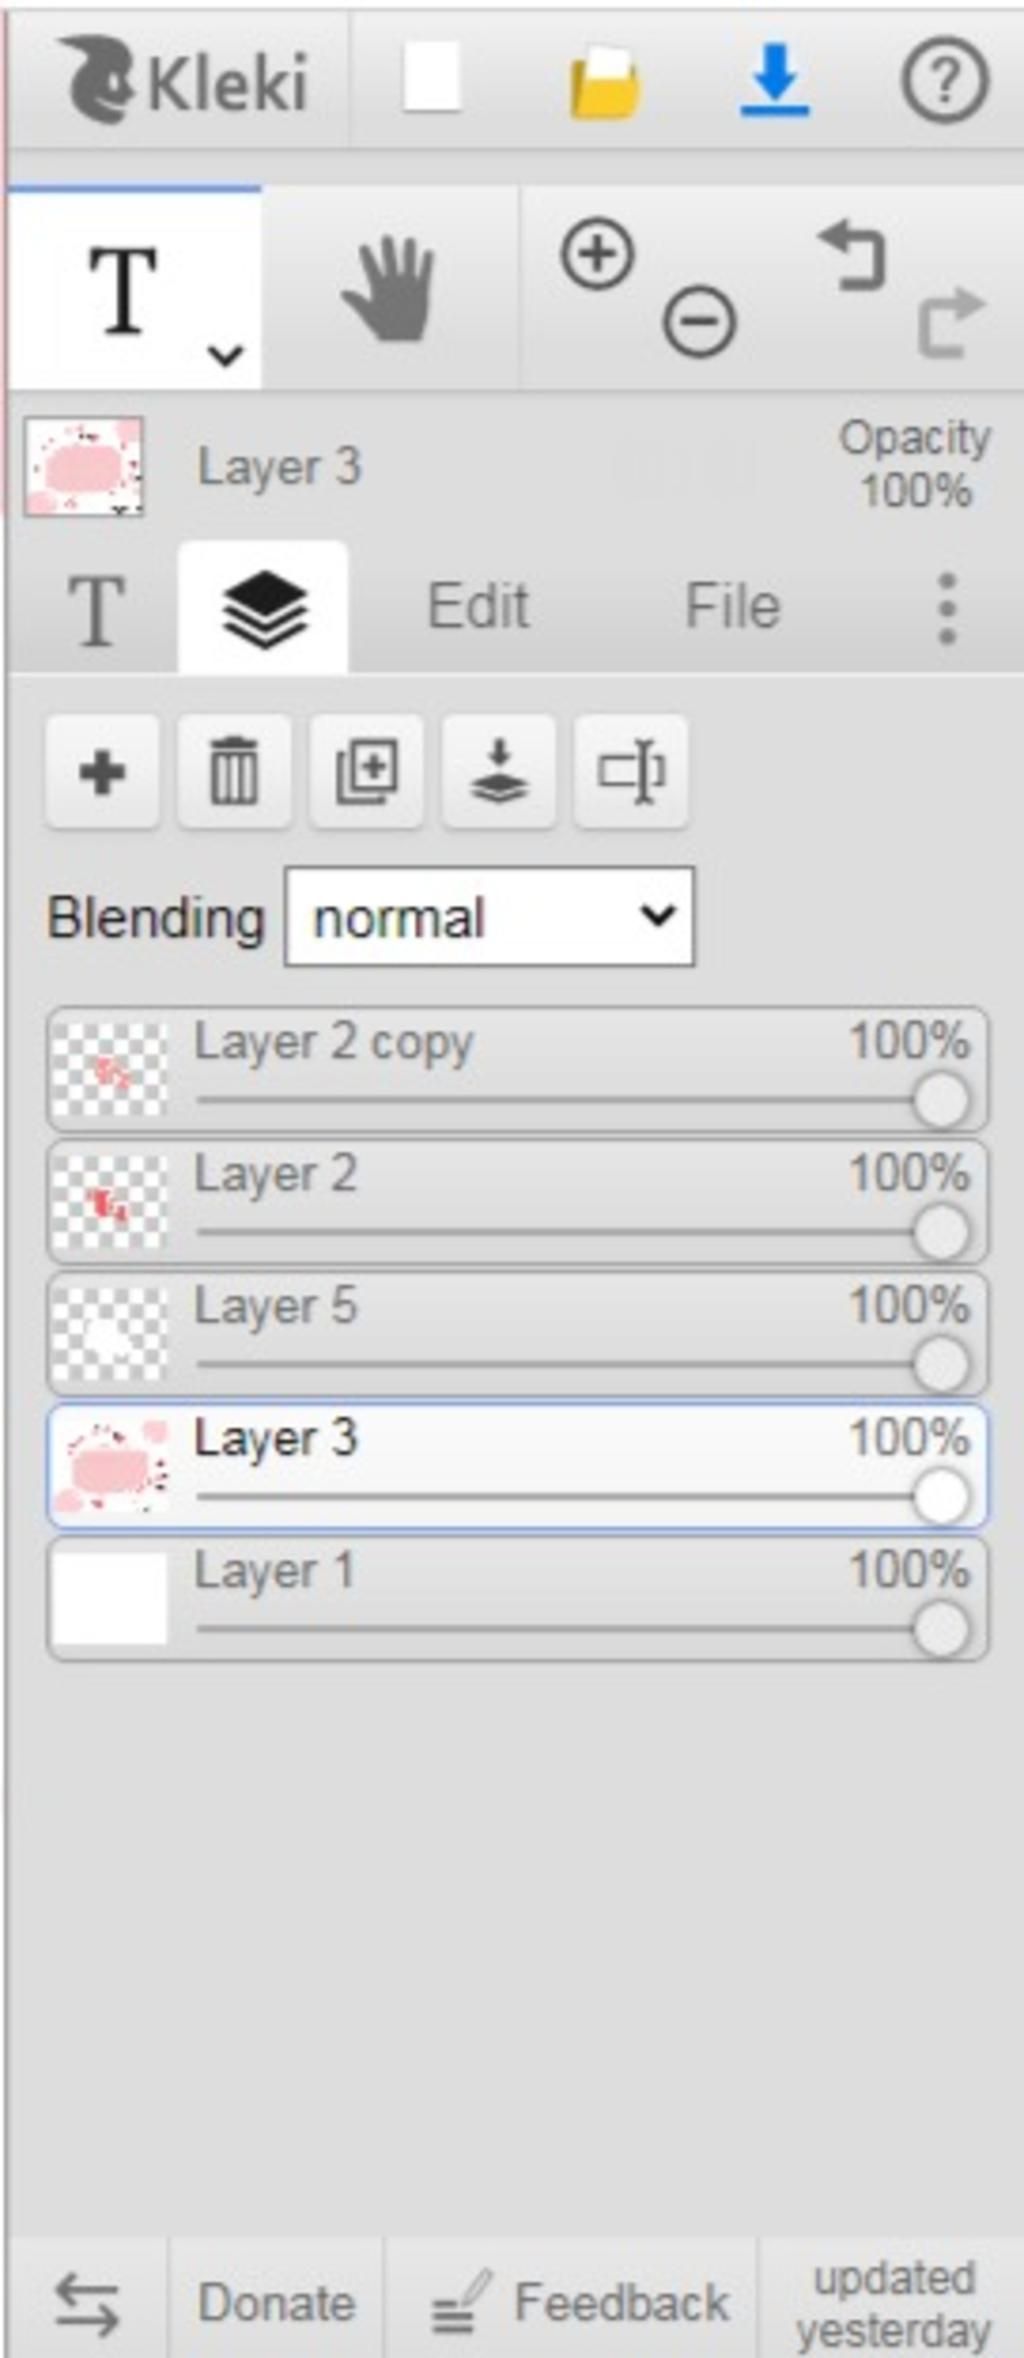Expand the Text tool chevron

[x=226, y=354]
